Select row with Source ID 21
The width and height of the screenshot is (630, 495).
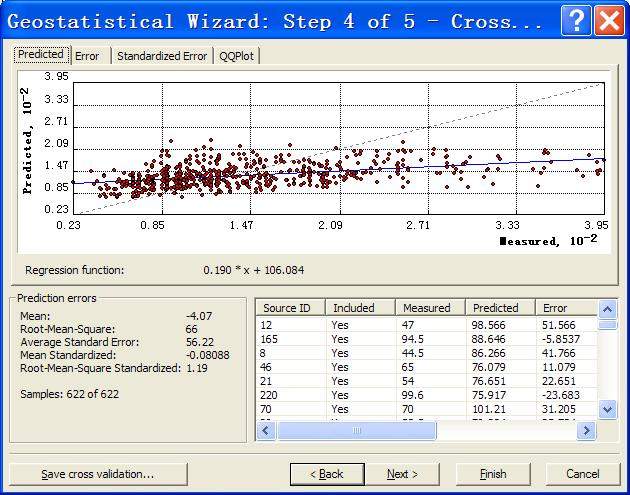point(427,381)
